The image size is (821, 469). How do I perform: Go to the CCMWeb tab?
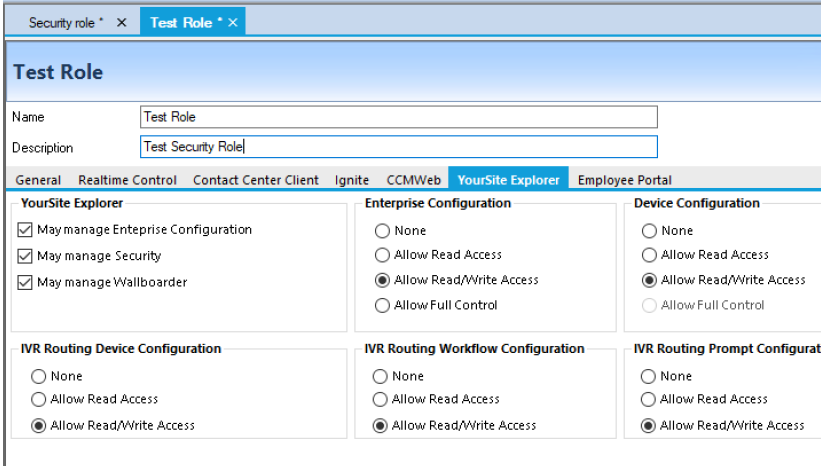414,180
